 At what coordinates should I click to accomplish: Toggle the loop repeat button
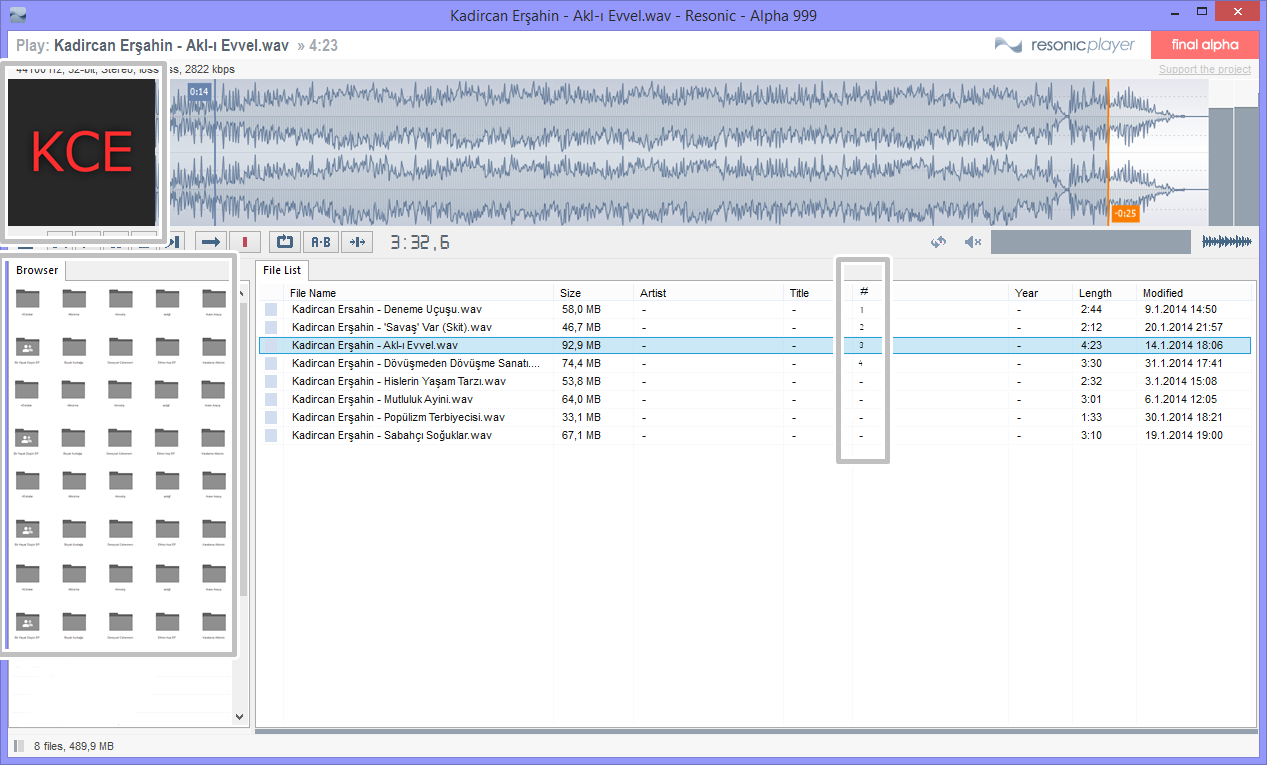pyautogui.click(x=284, y=242)
